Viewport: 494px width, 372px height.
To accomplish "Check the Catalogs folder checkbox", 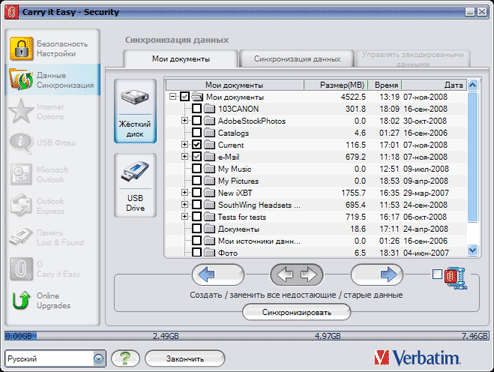I will click(x=197, y=132).
